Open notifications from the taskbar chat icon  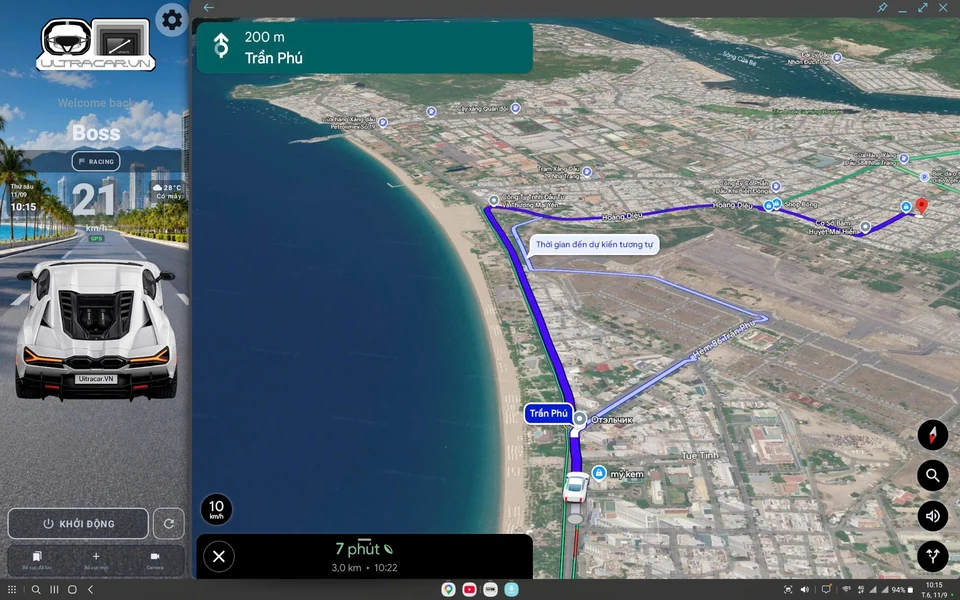click(x=826, y=590)
